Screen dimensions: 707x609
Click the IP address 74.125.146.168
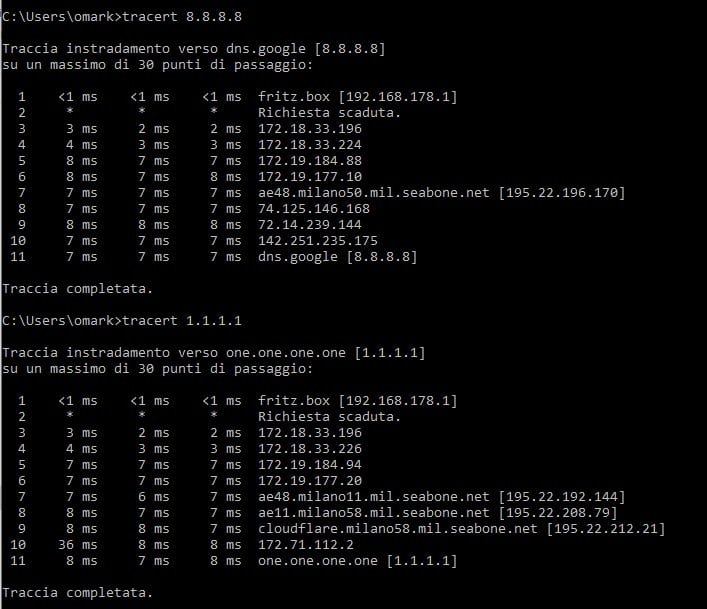(x=314, y=208)
